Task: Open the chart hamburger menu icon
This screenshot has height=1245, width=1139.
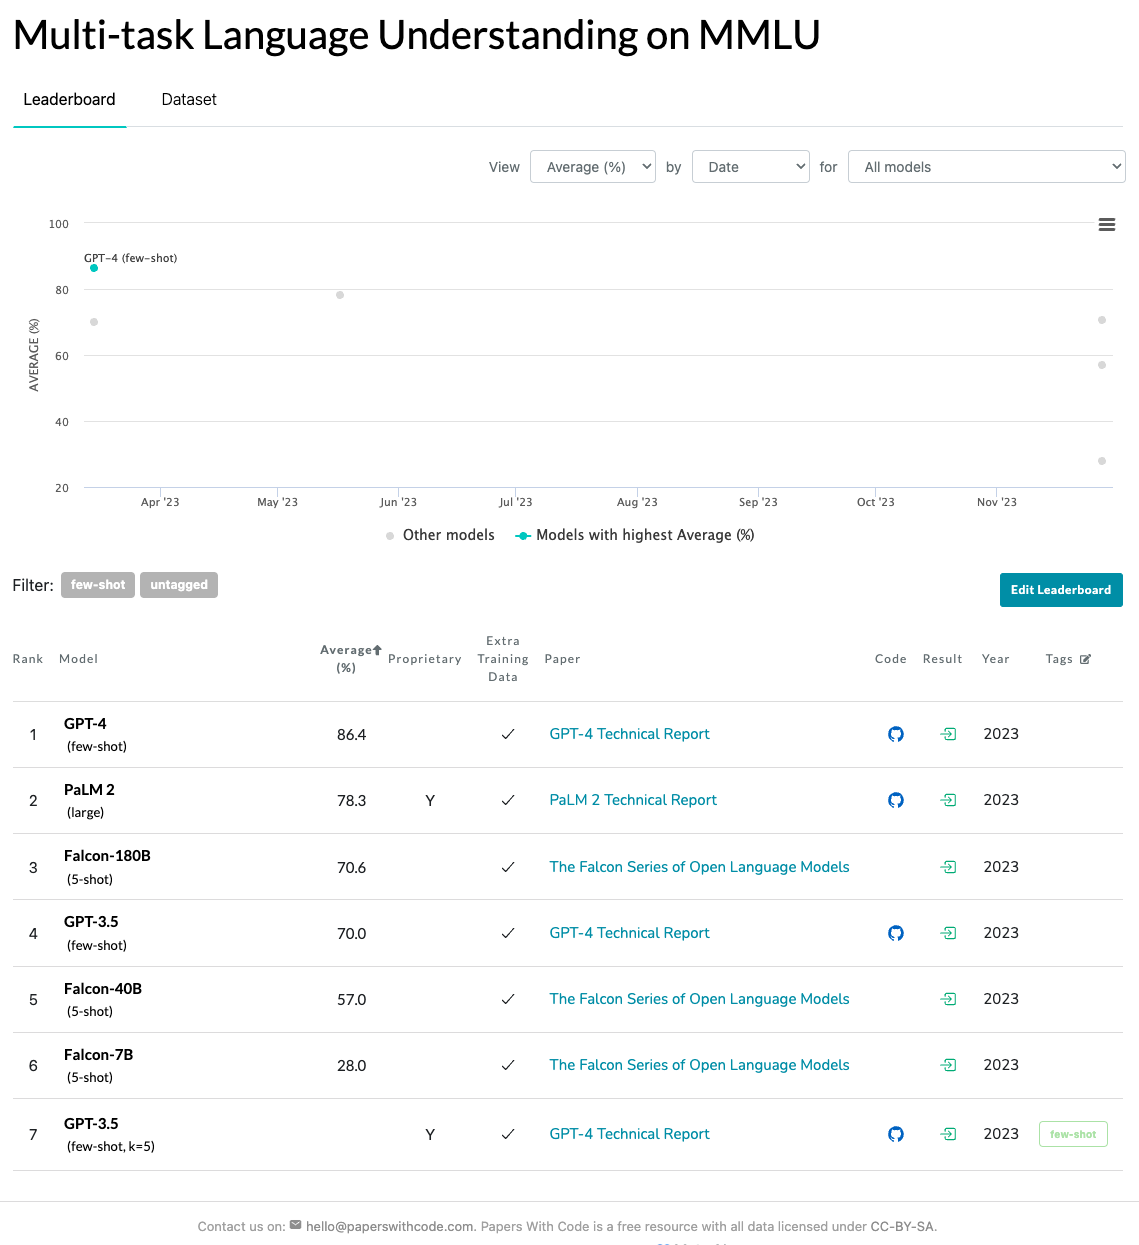Action: pos(1106,225)
